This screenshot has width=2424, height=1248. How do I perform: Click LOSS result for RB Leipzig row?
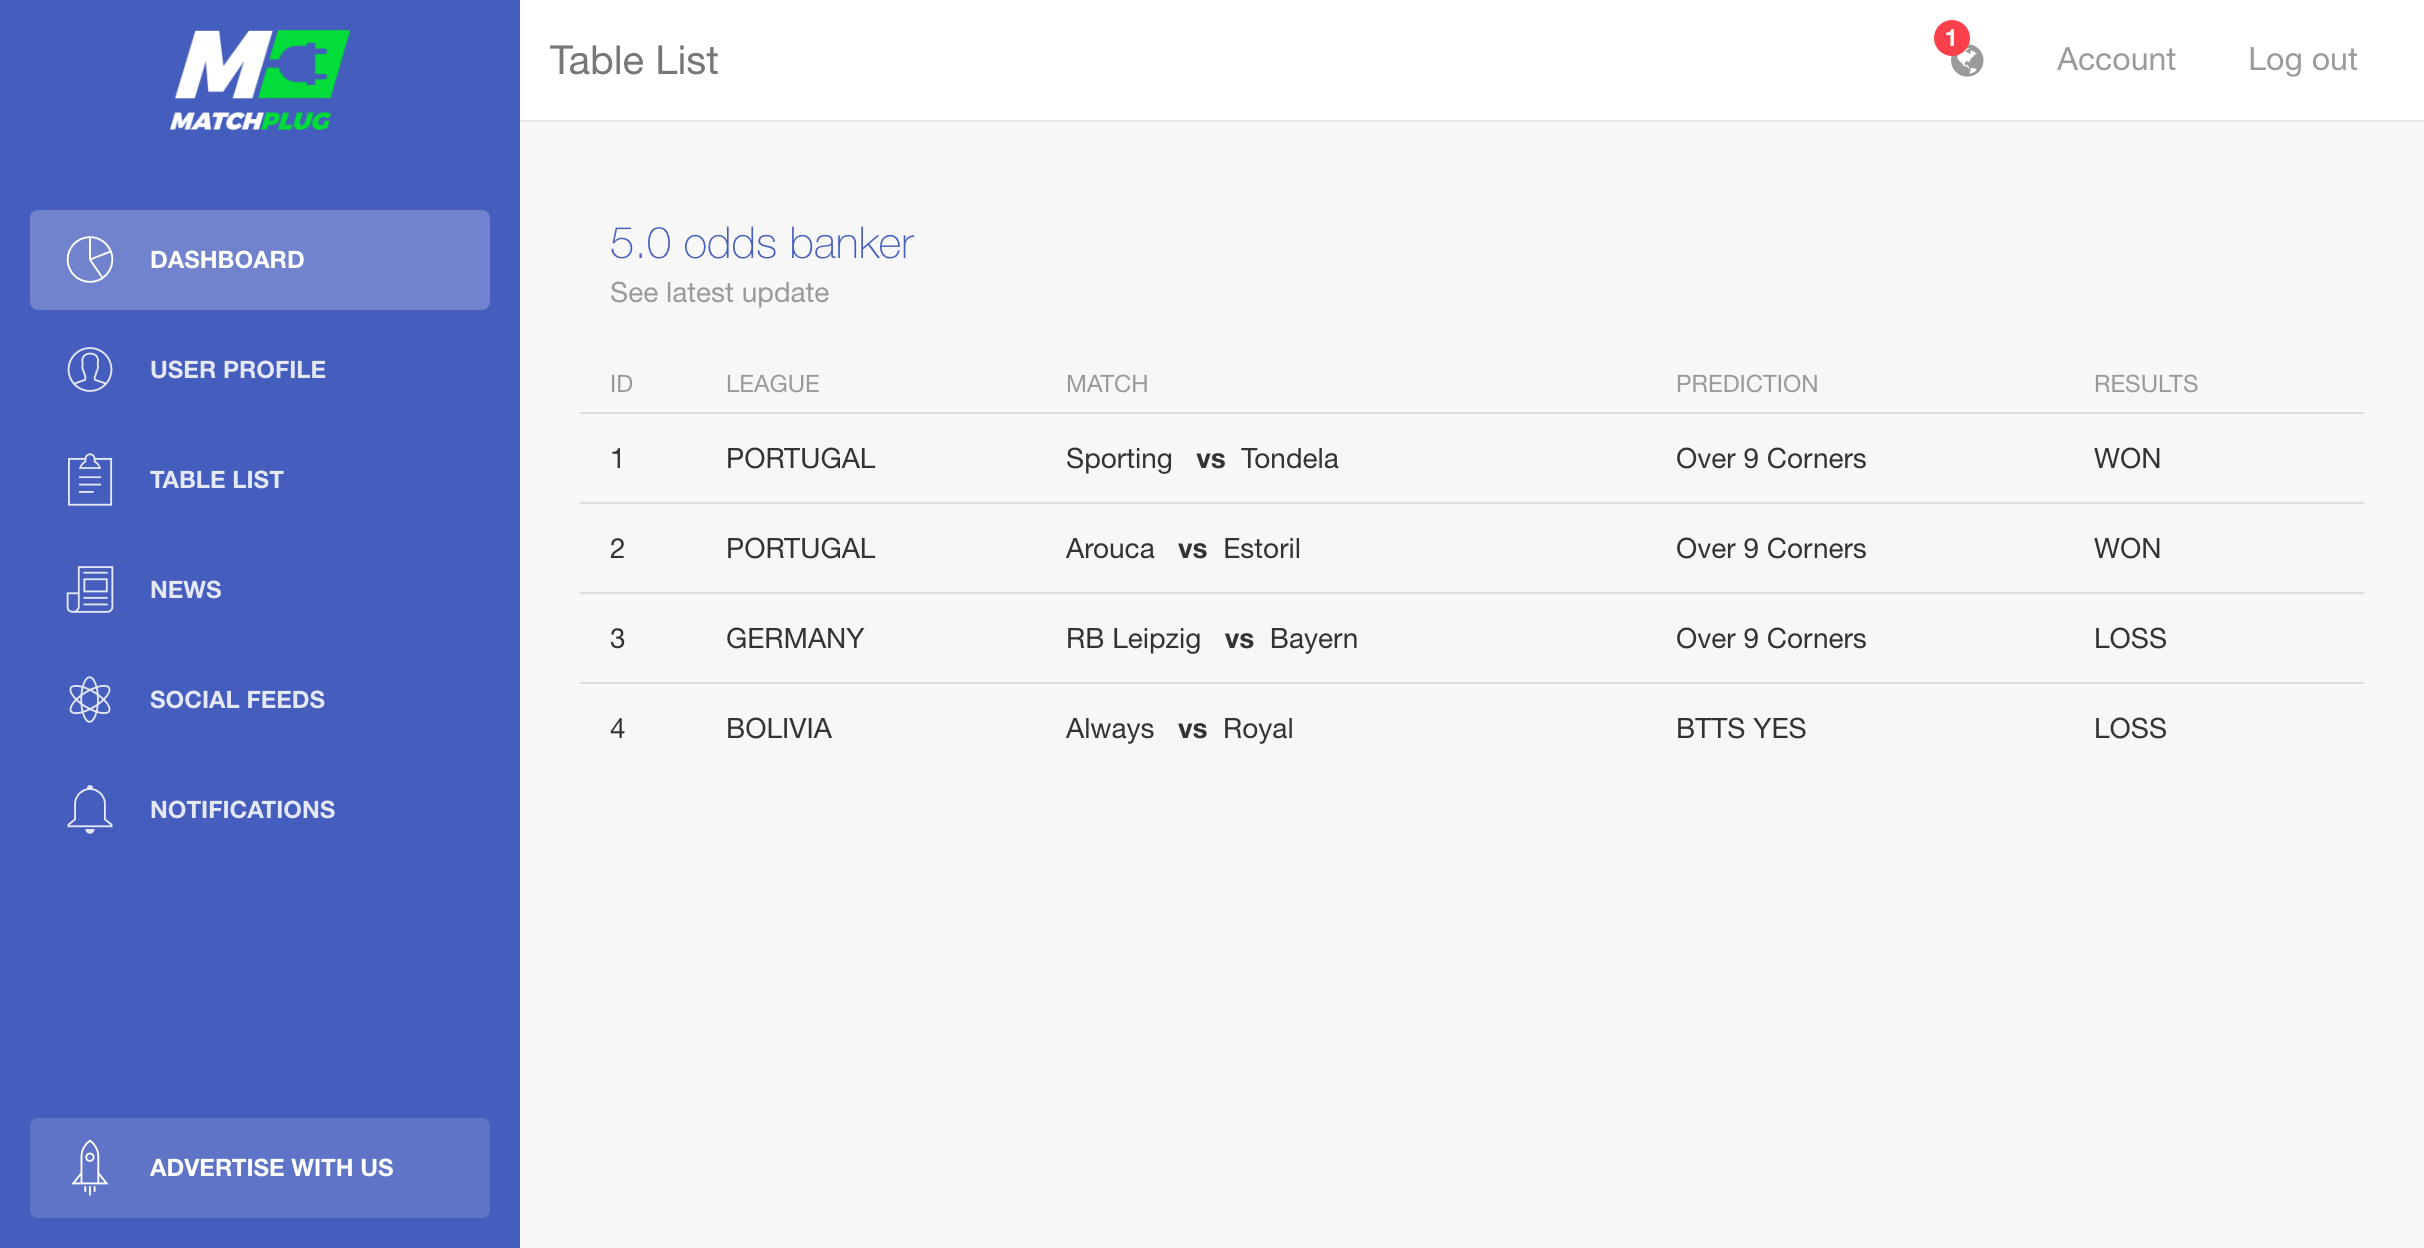(x=2130, y=639)
